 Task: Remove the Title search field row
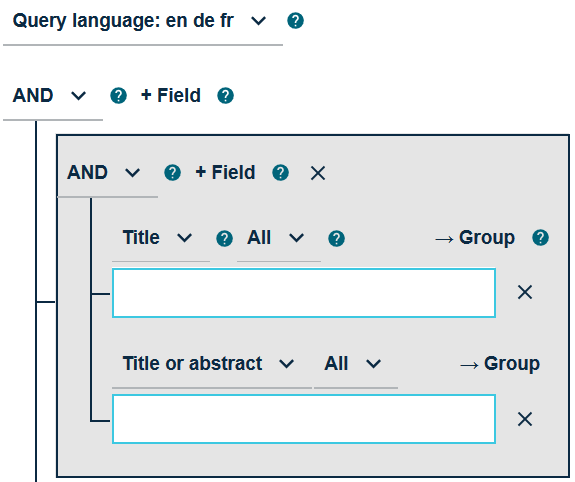tap(525, 292)
